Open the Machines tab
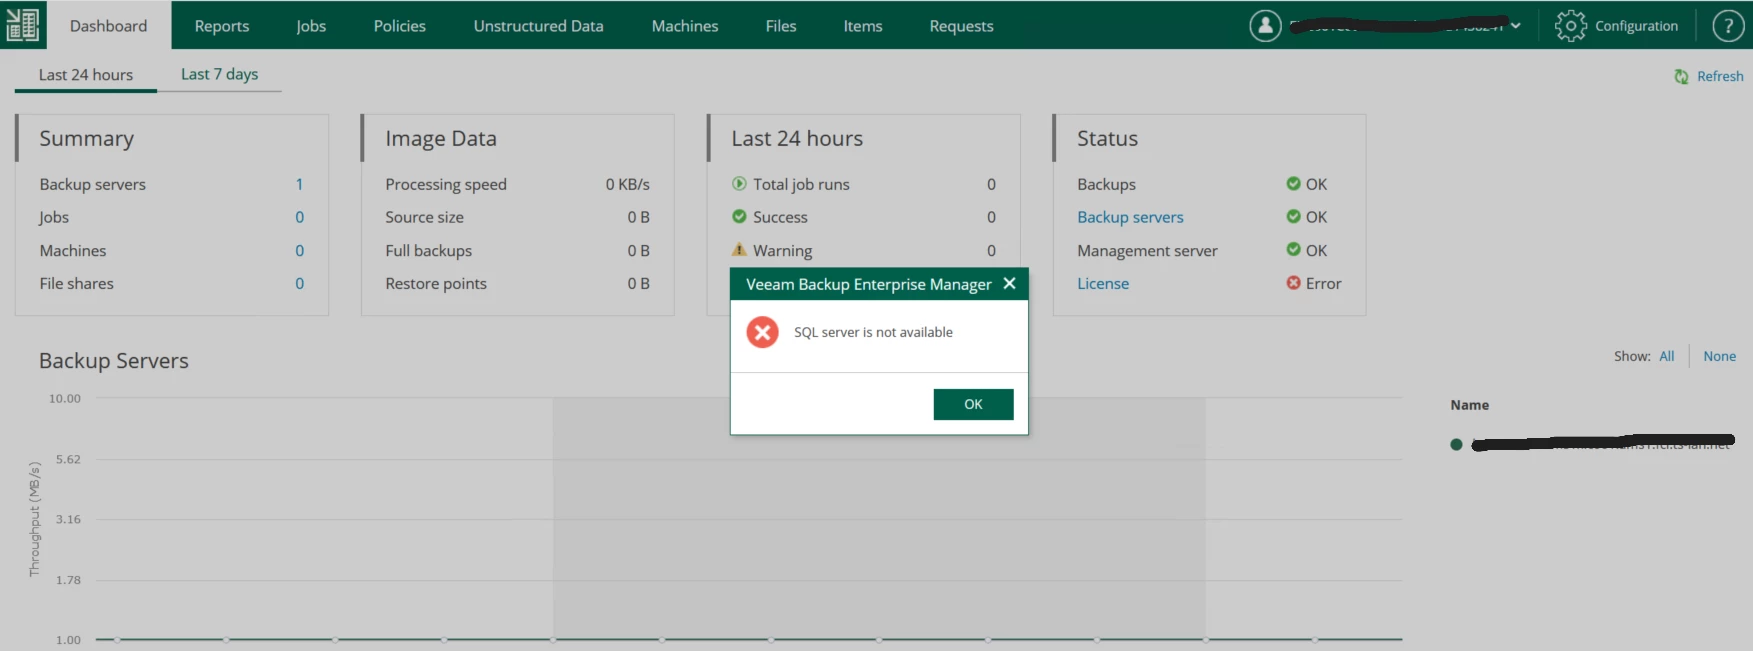The image size is (1753, 651). click(x=685, y=26)
